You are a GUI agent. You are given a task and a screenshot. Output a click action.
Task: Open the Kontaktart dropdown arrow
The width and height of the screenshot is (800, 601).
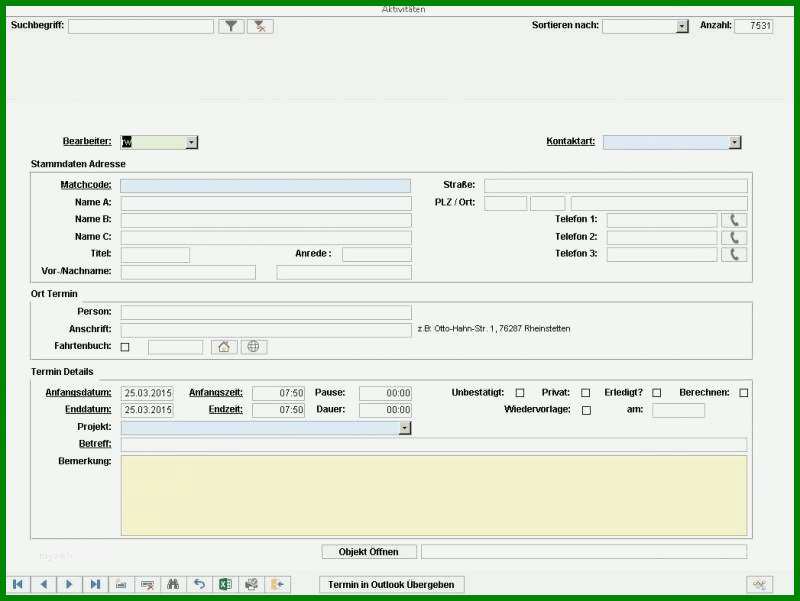point(735,142)
